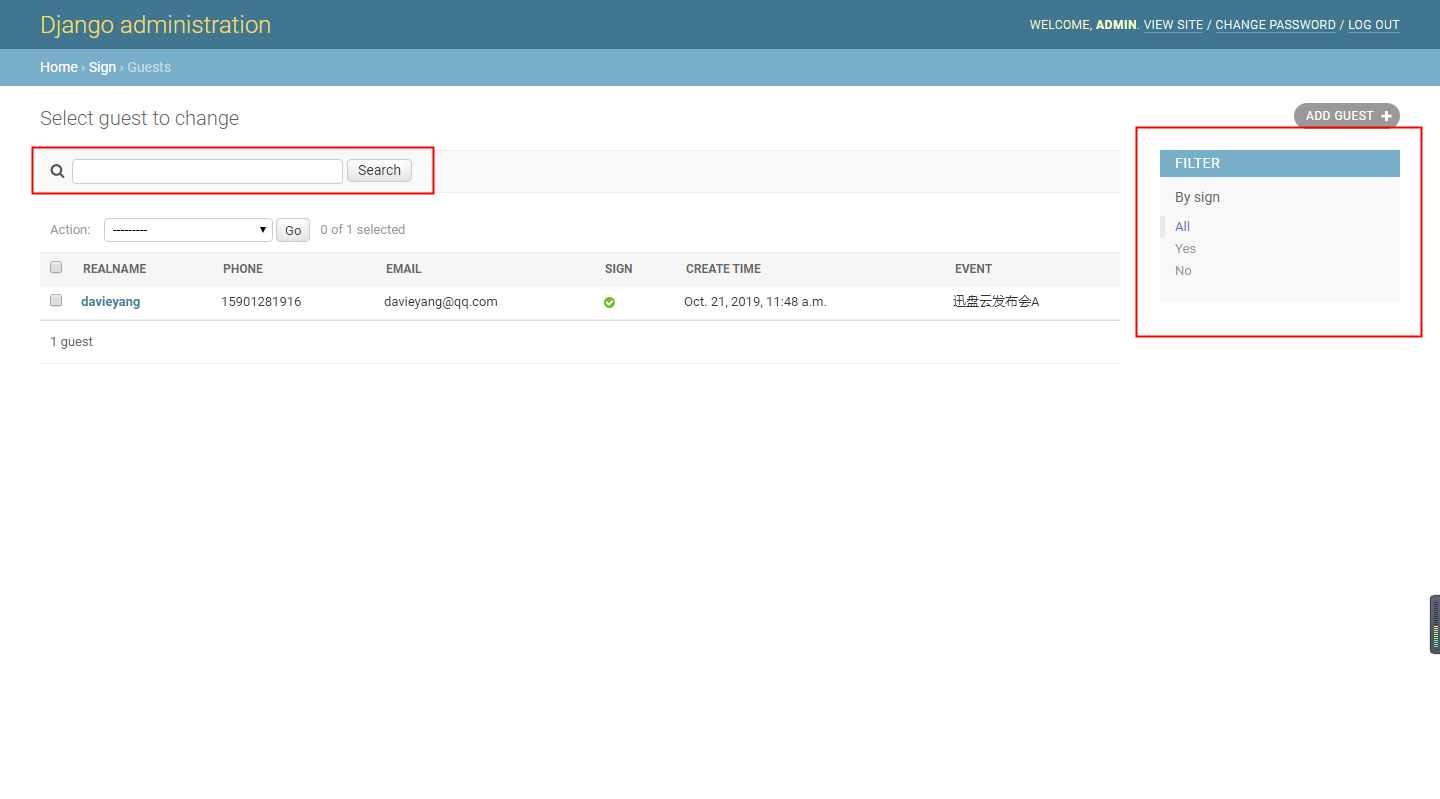Viewport: 1440px width, 799px height.
Task: Click the Add Guest button
Action: coord(1346,116)
